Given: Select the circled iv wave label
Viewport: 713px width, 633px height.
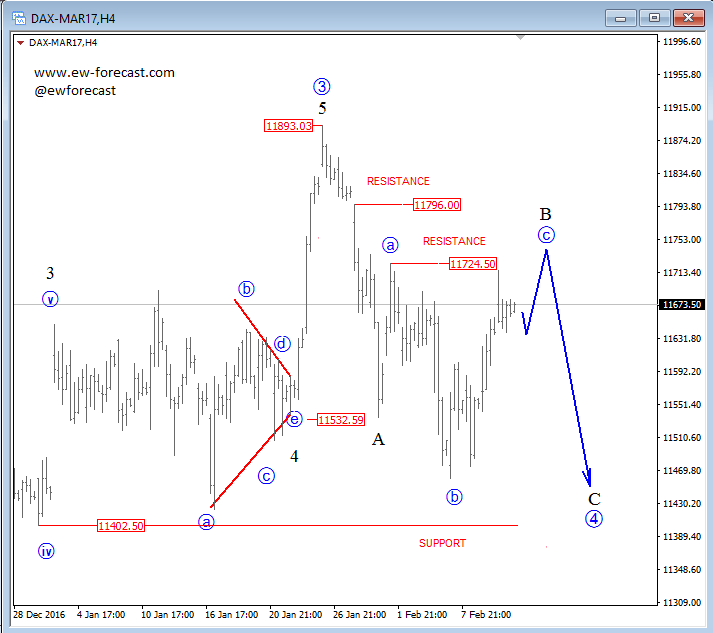Looking at the screenshot, I should [46, 550].
